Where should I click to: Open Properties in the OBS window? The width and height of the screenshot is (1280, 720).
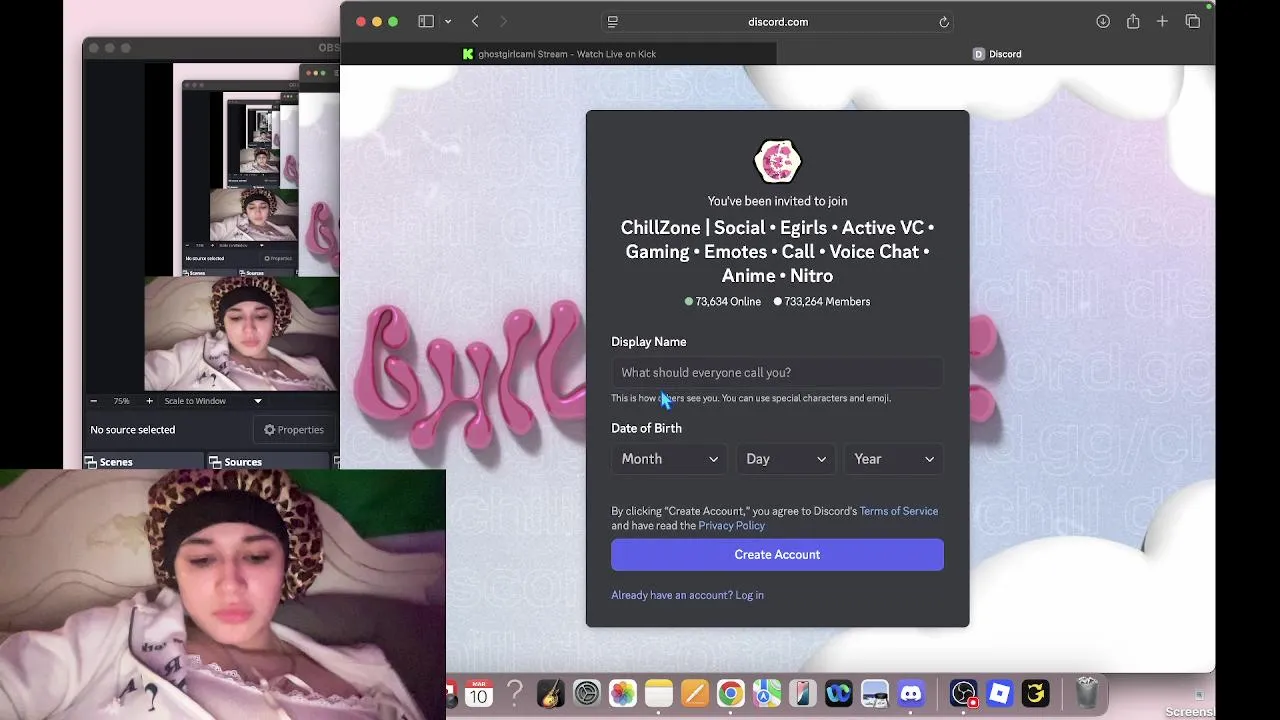tap(294, 430)
